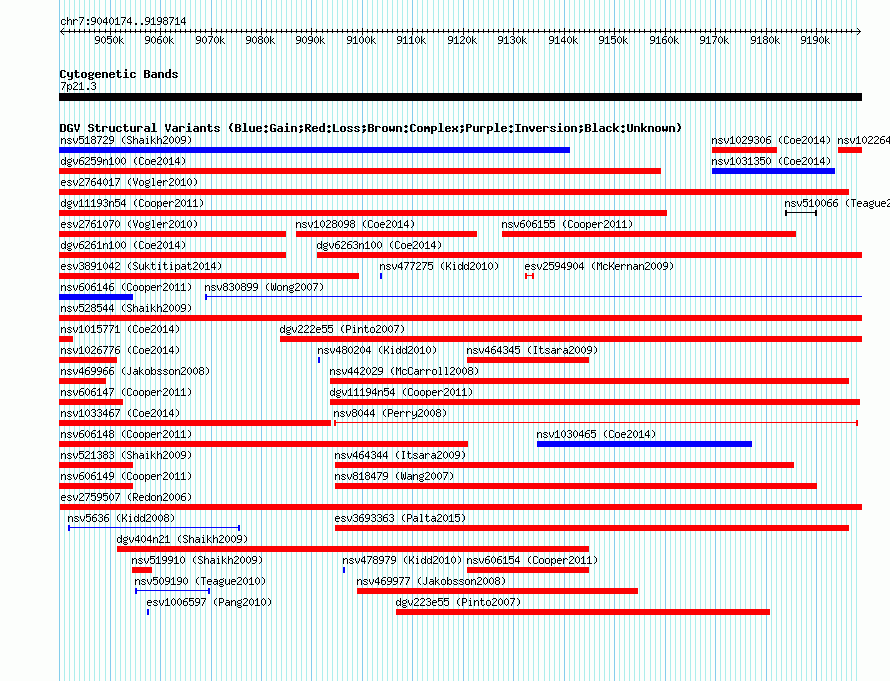The image size is (890, 681).
Task: Open nsv1033467 (Coe2014) label
Action: (x=120, y=413)
